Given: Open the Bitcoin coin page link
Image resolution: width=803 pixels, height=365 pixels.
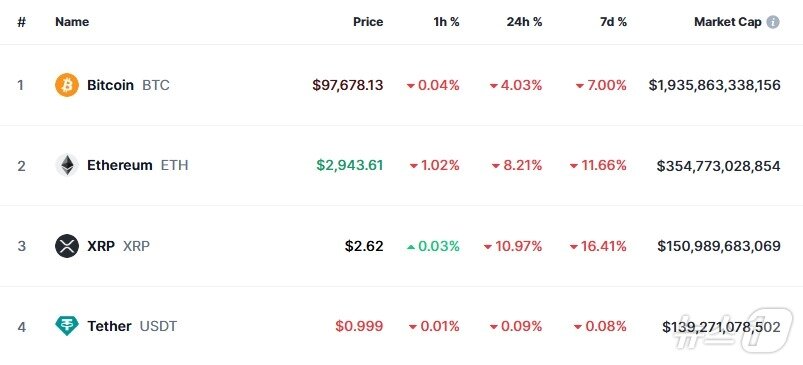Looking at the screenshot, I should point(110,85).
